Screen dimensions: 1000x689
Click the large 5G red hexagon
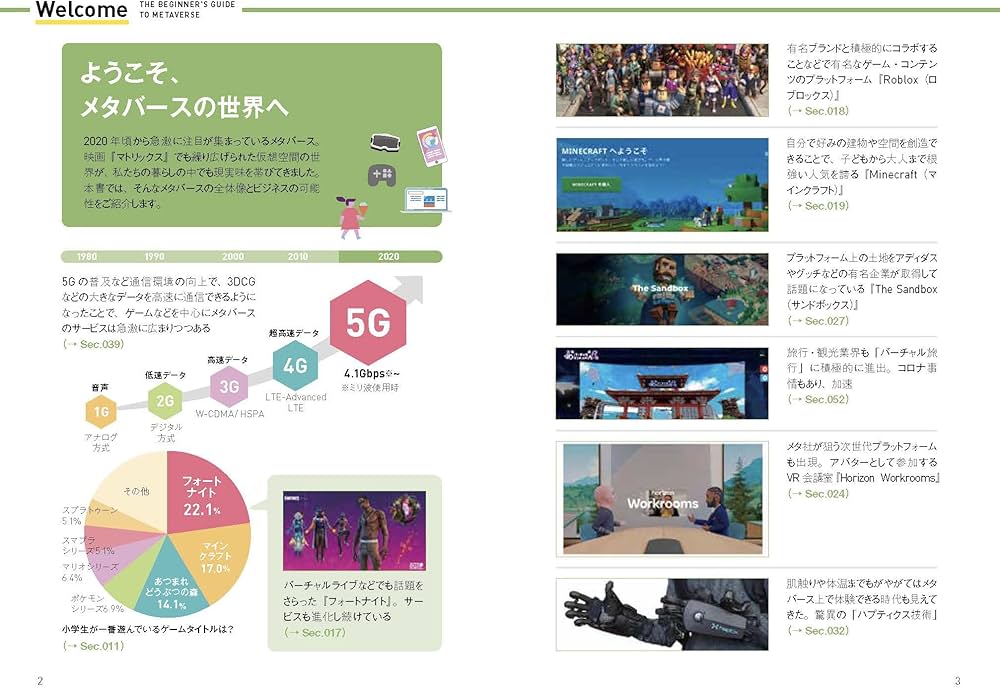368,322
